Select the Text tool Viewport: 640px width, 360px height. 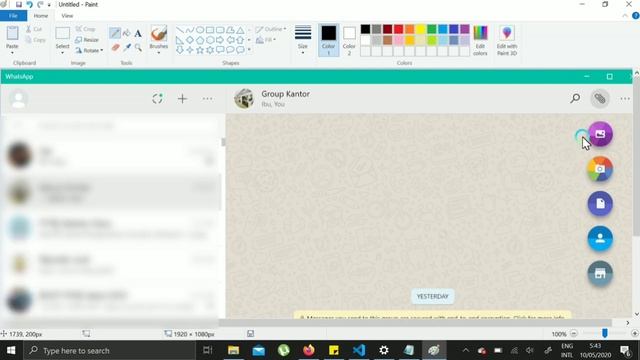138,33
